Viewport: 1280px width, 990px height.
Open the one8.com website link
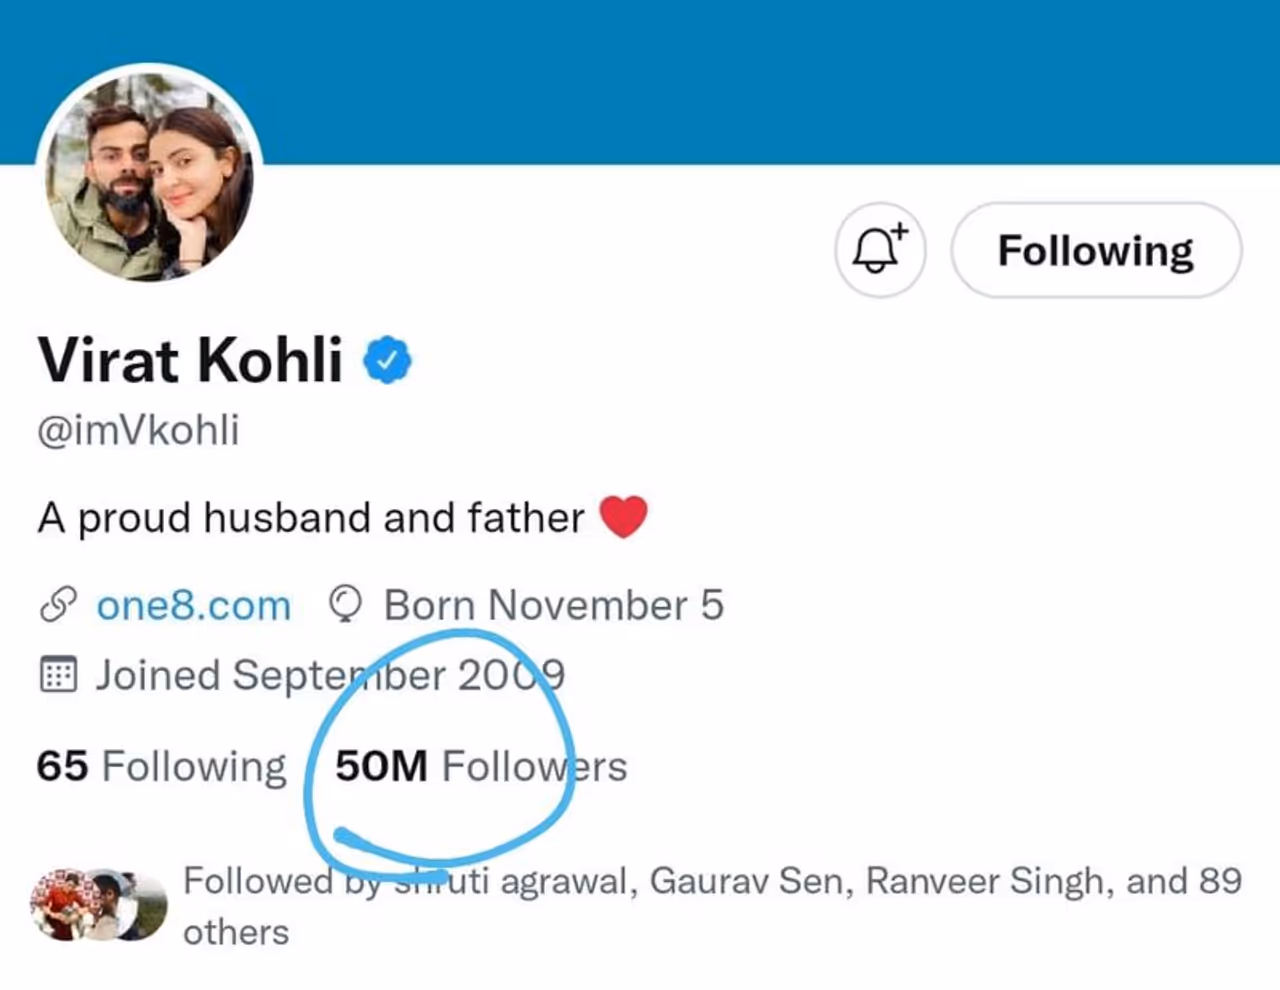[x=193, y=605]
